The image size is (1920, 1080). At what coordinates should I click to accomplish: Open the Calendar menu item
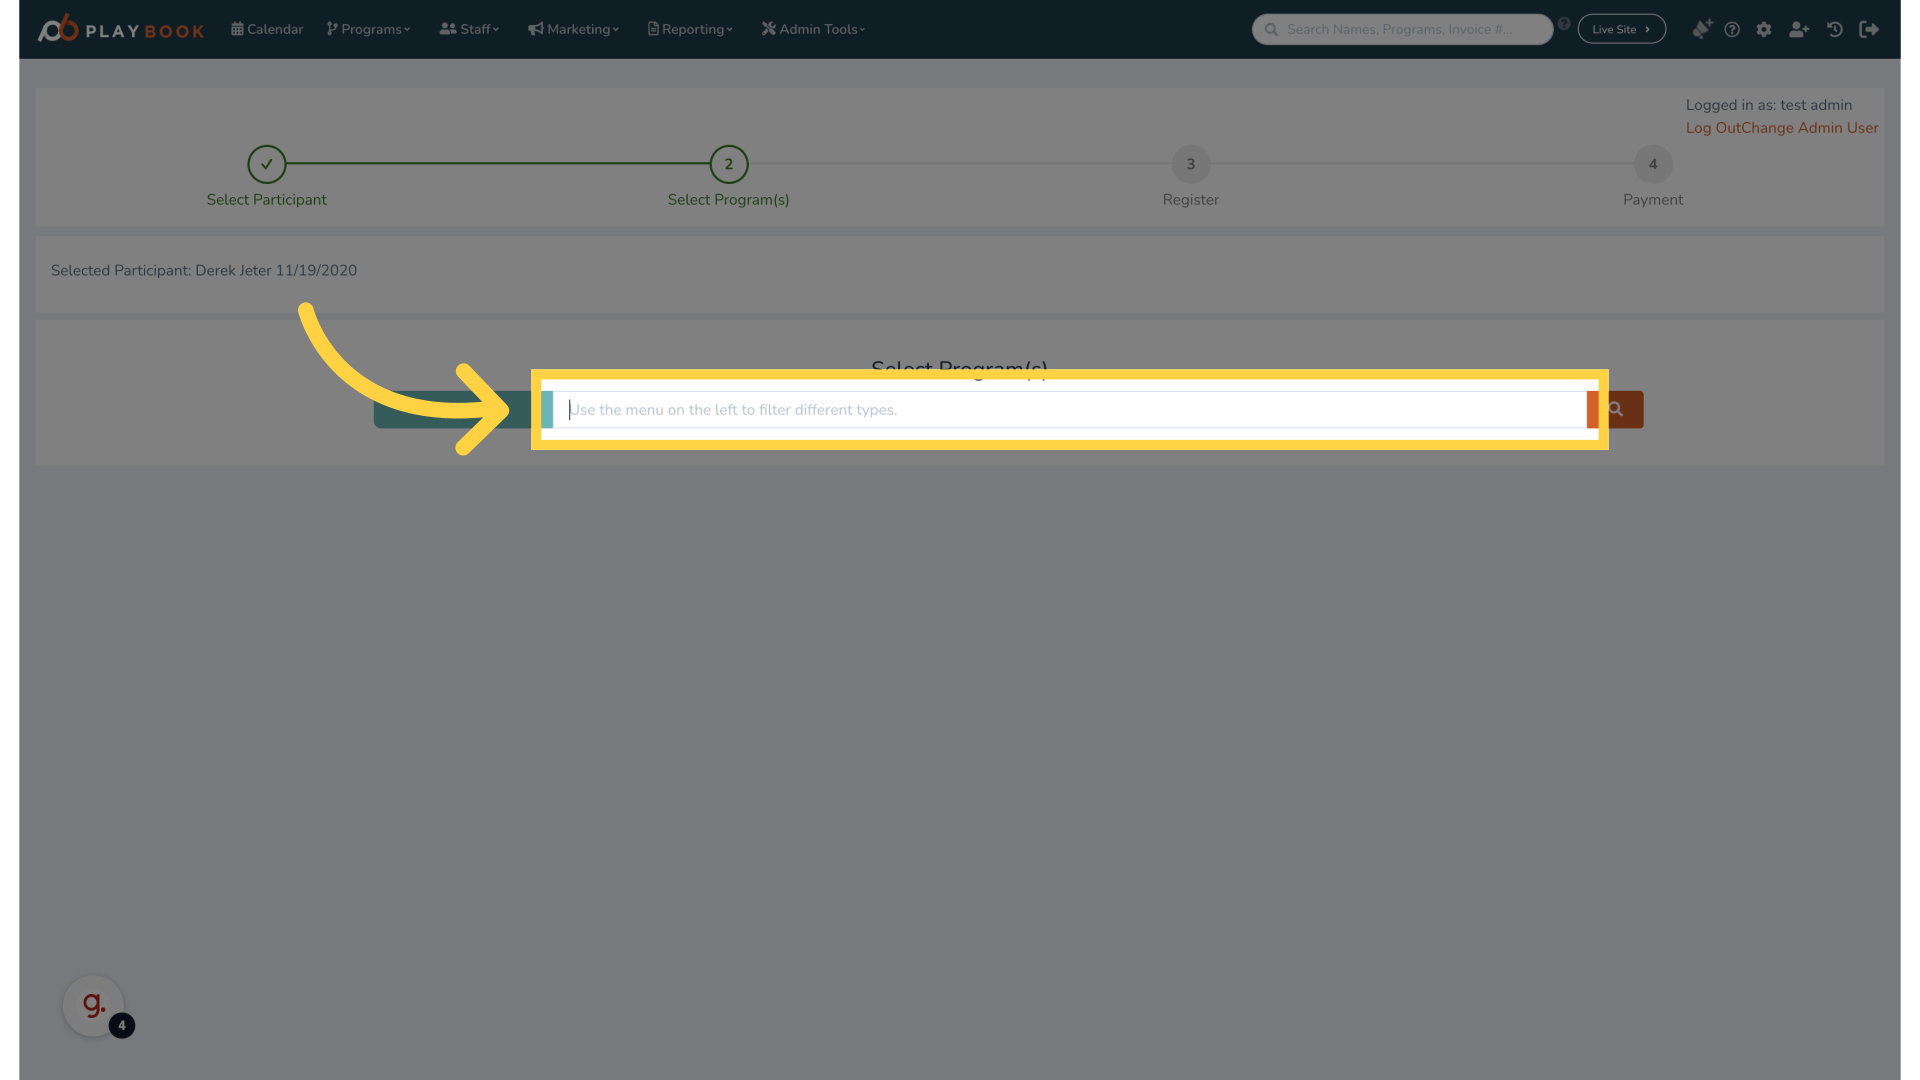[266, 29]
